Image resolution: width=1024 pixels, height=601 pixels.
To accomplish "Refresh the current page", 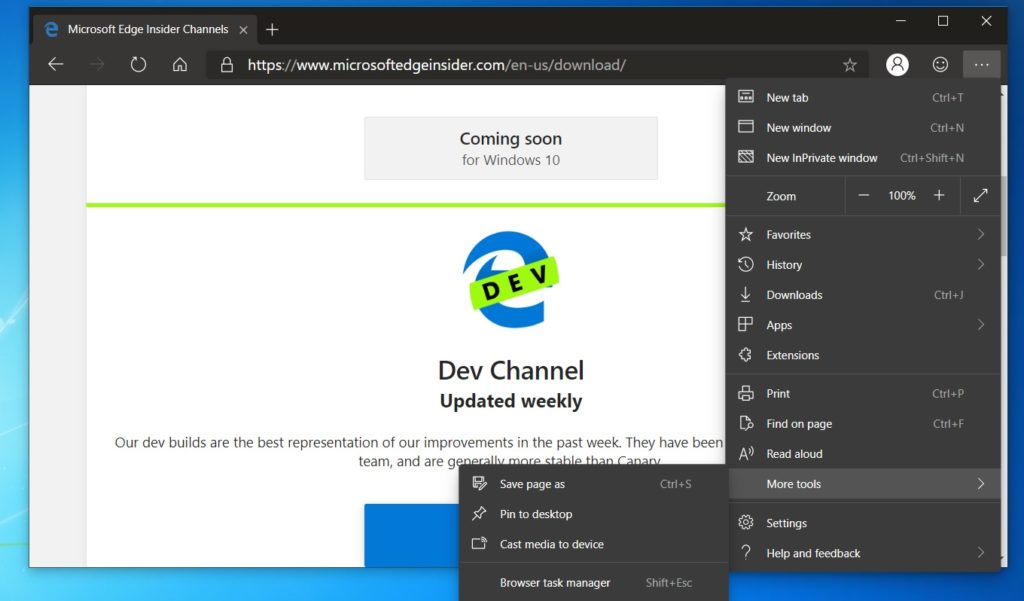I will click(x=138, y=64).
